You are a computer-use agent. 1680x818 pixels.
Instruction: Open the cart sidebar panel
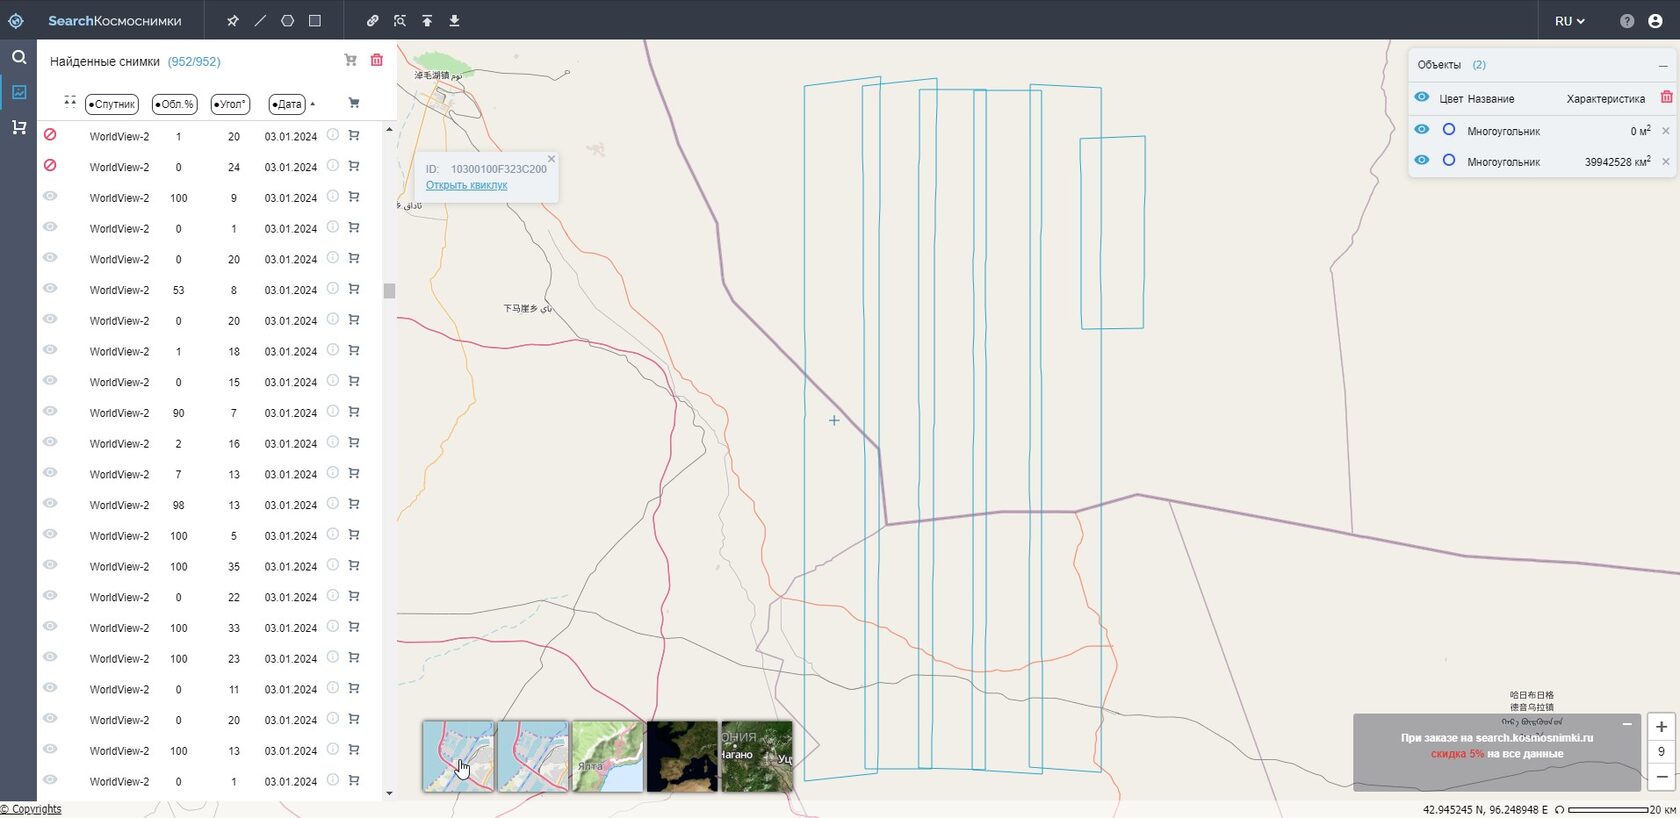[18, 127]
